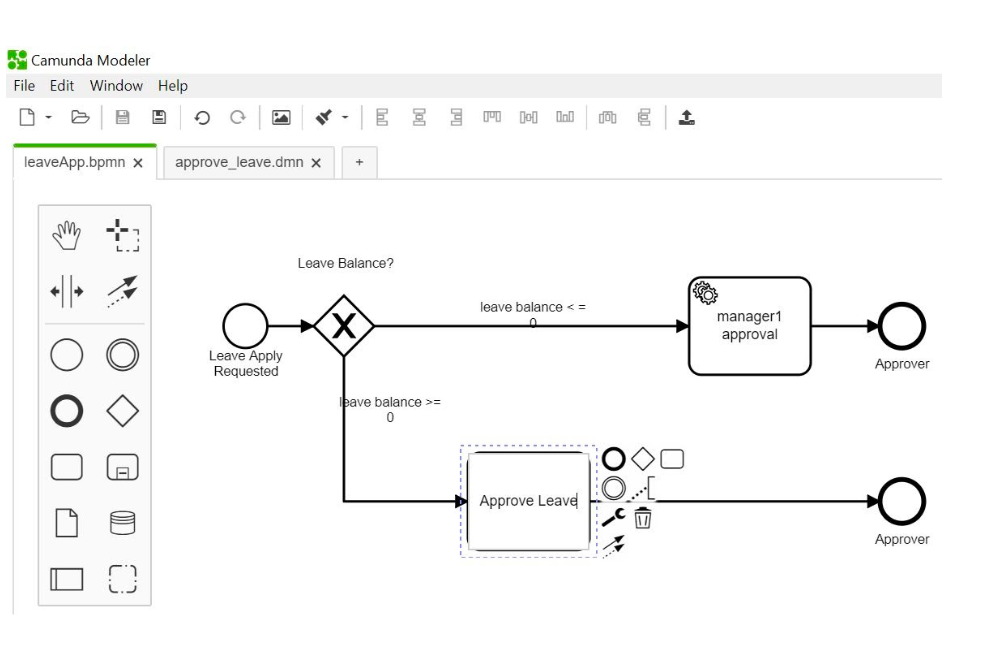Pick the Create Pool participant icon
Image resolution: width=1001 pixels, height=649 pixels.
(66, 579)
